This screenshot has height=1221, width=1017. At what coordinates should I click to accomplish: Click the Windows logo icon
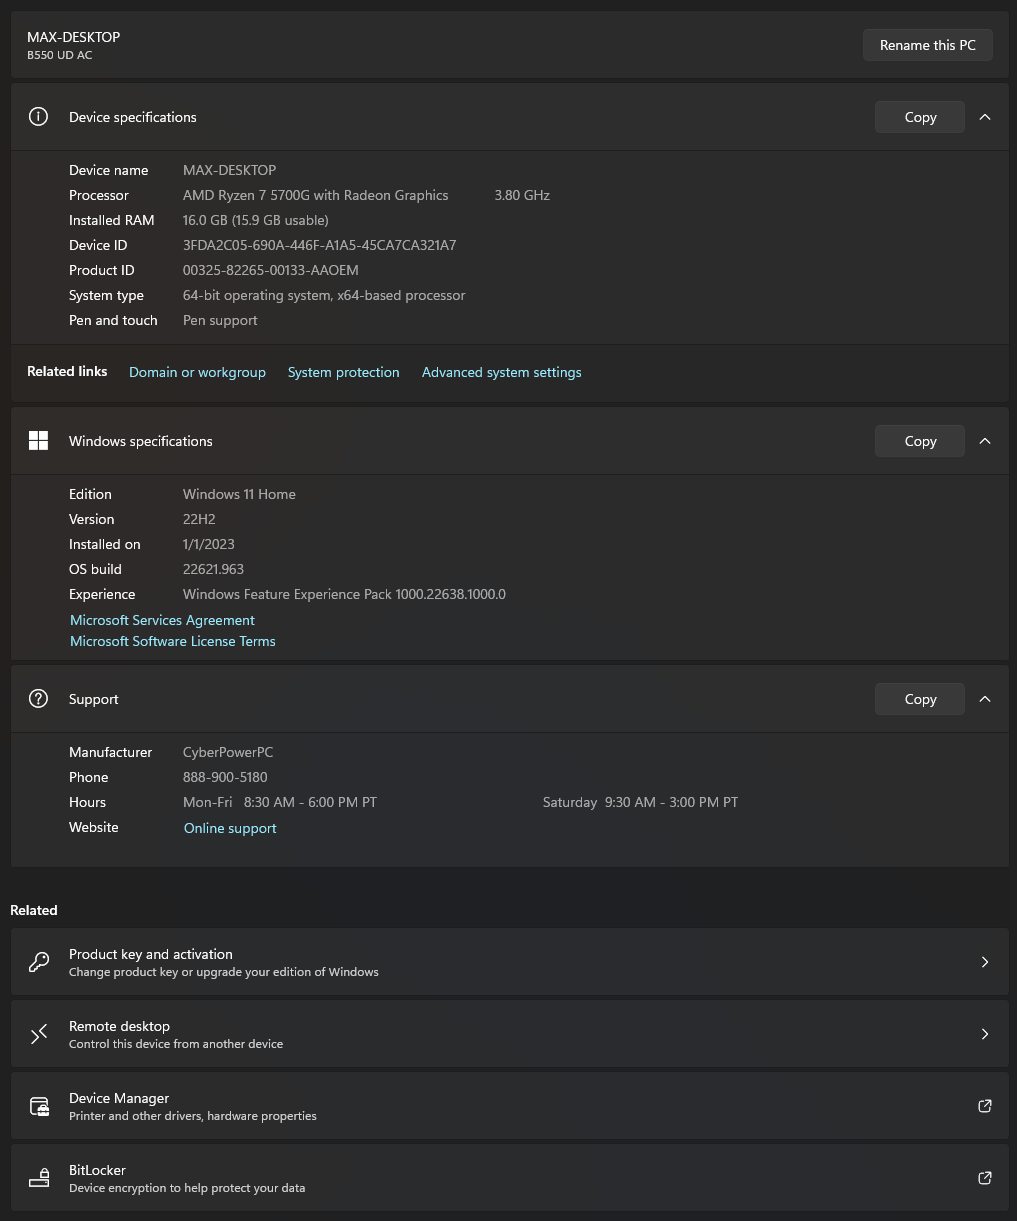coord(38,441)
